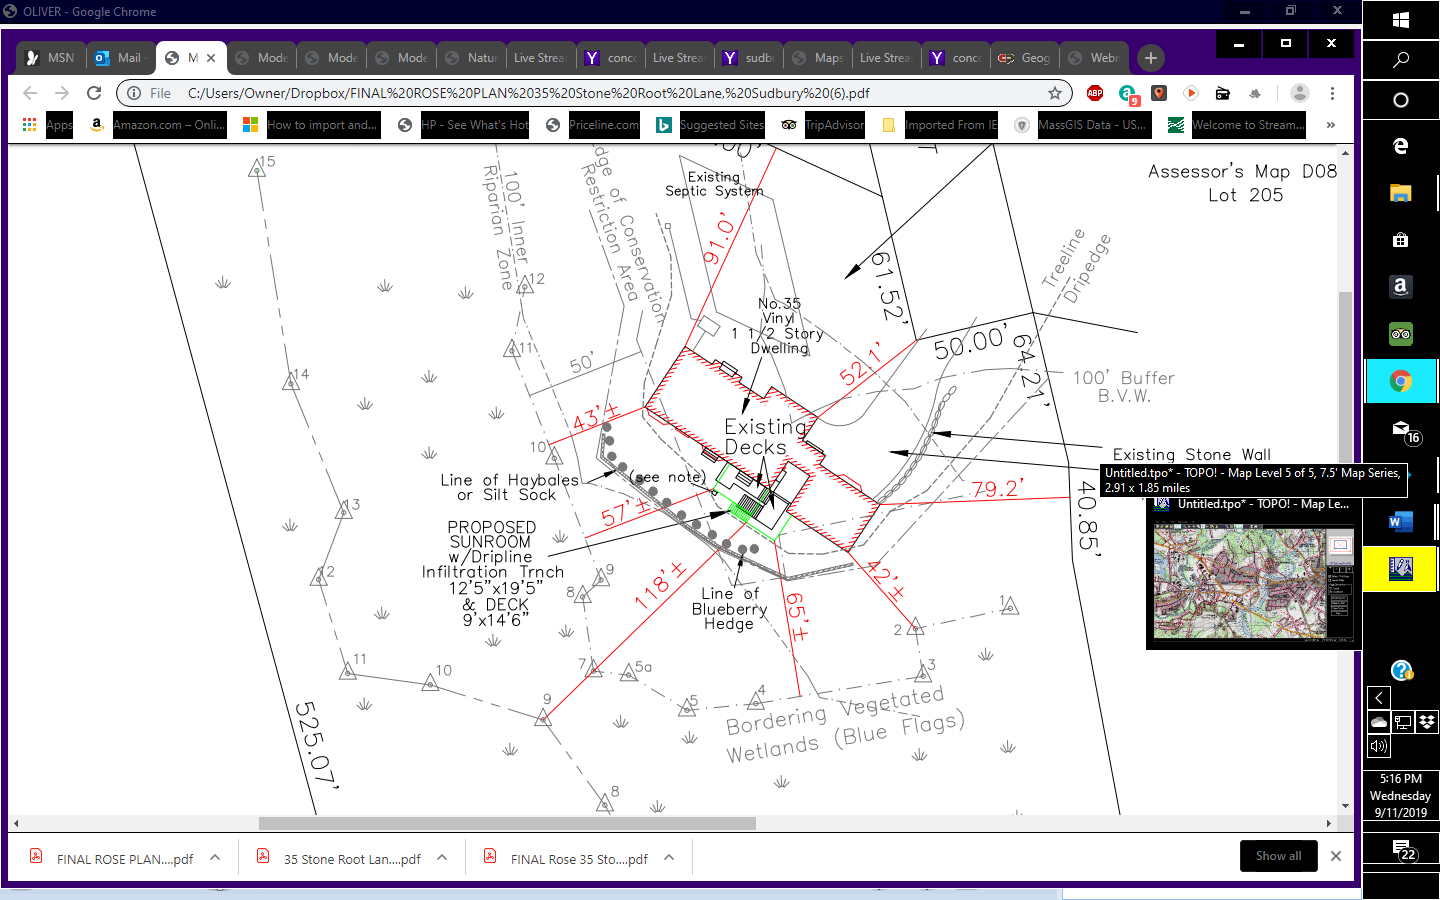Switch to Geog tab
Screen dimensions: 1440x900
pos(1025,58)
